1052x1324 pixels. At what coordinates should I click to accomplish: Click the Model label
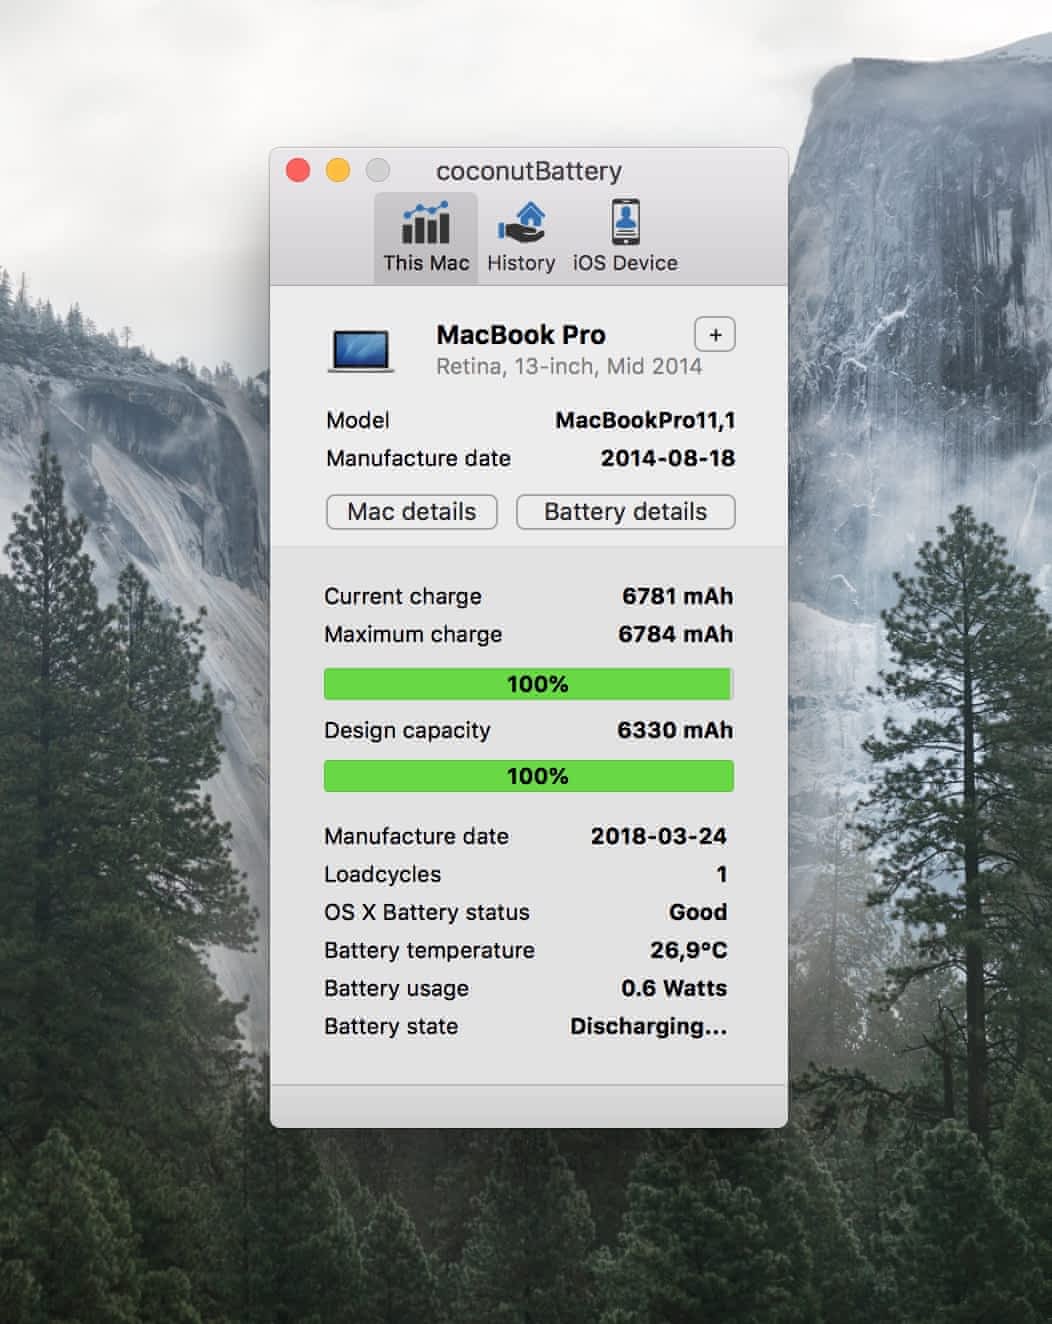(x=358, y=420)
